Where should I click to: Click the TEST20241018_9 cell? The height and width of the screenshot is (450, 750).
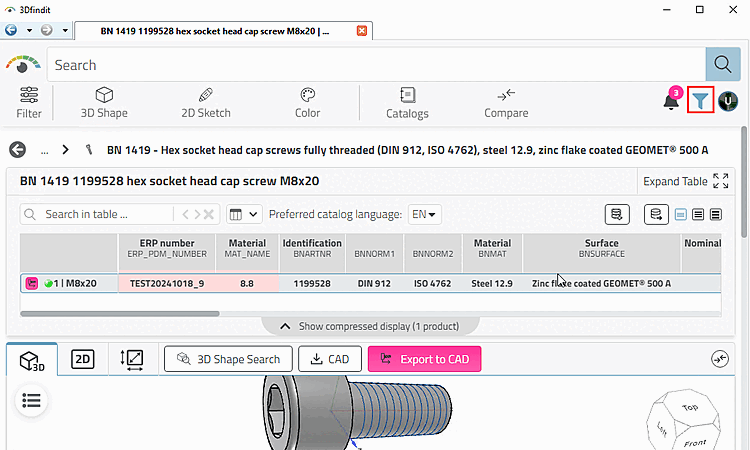[167, 284]
